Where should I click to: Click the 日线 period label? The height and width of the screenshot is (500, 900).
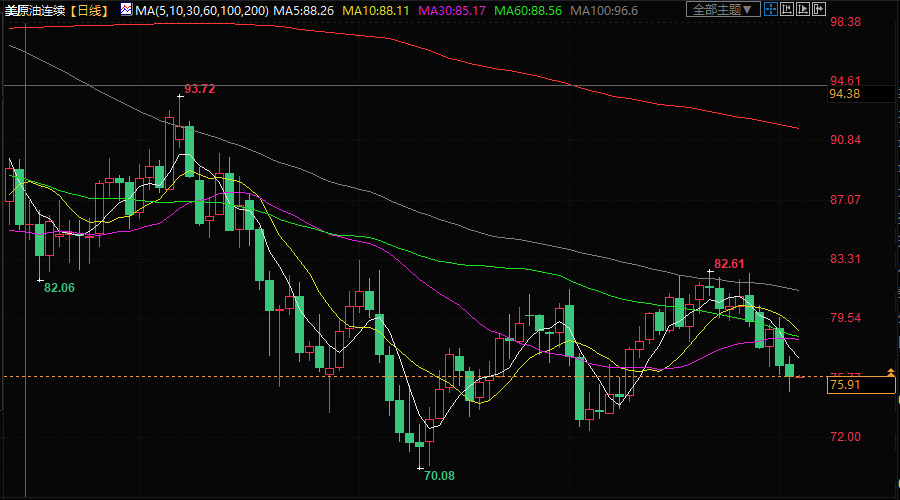91,10
